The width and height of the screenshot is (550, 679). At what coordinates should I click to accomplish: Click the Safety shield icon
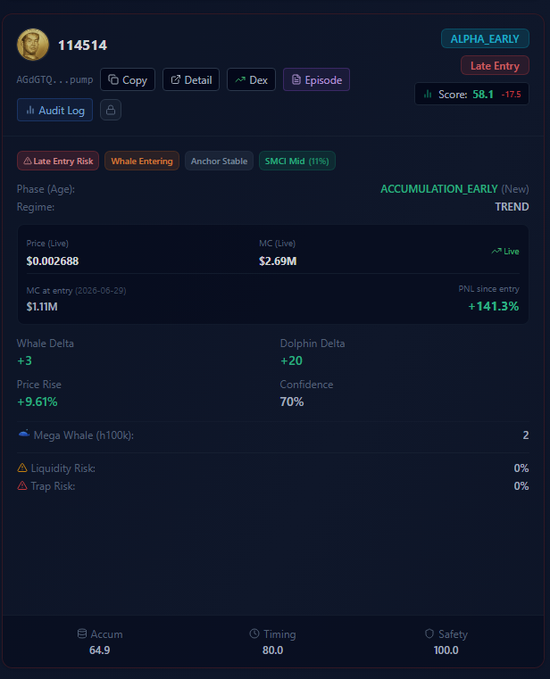429,634
